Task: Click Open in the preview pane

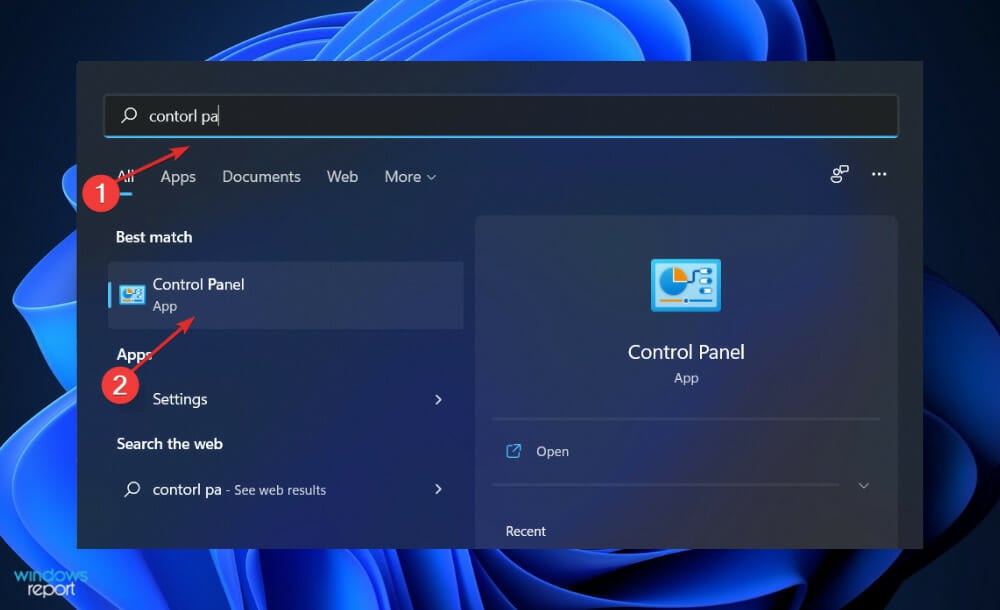Action: [552, 452]
